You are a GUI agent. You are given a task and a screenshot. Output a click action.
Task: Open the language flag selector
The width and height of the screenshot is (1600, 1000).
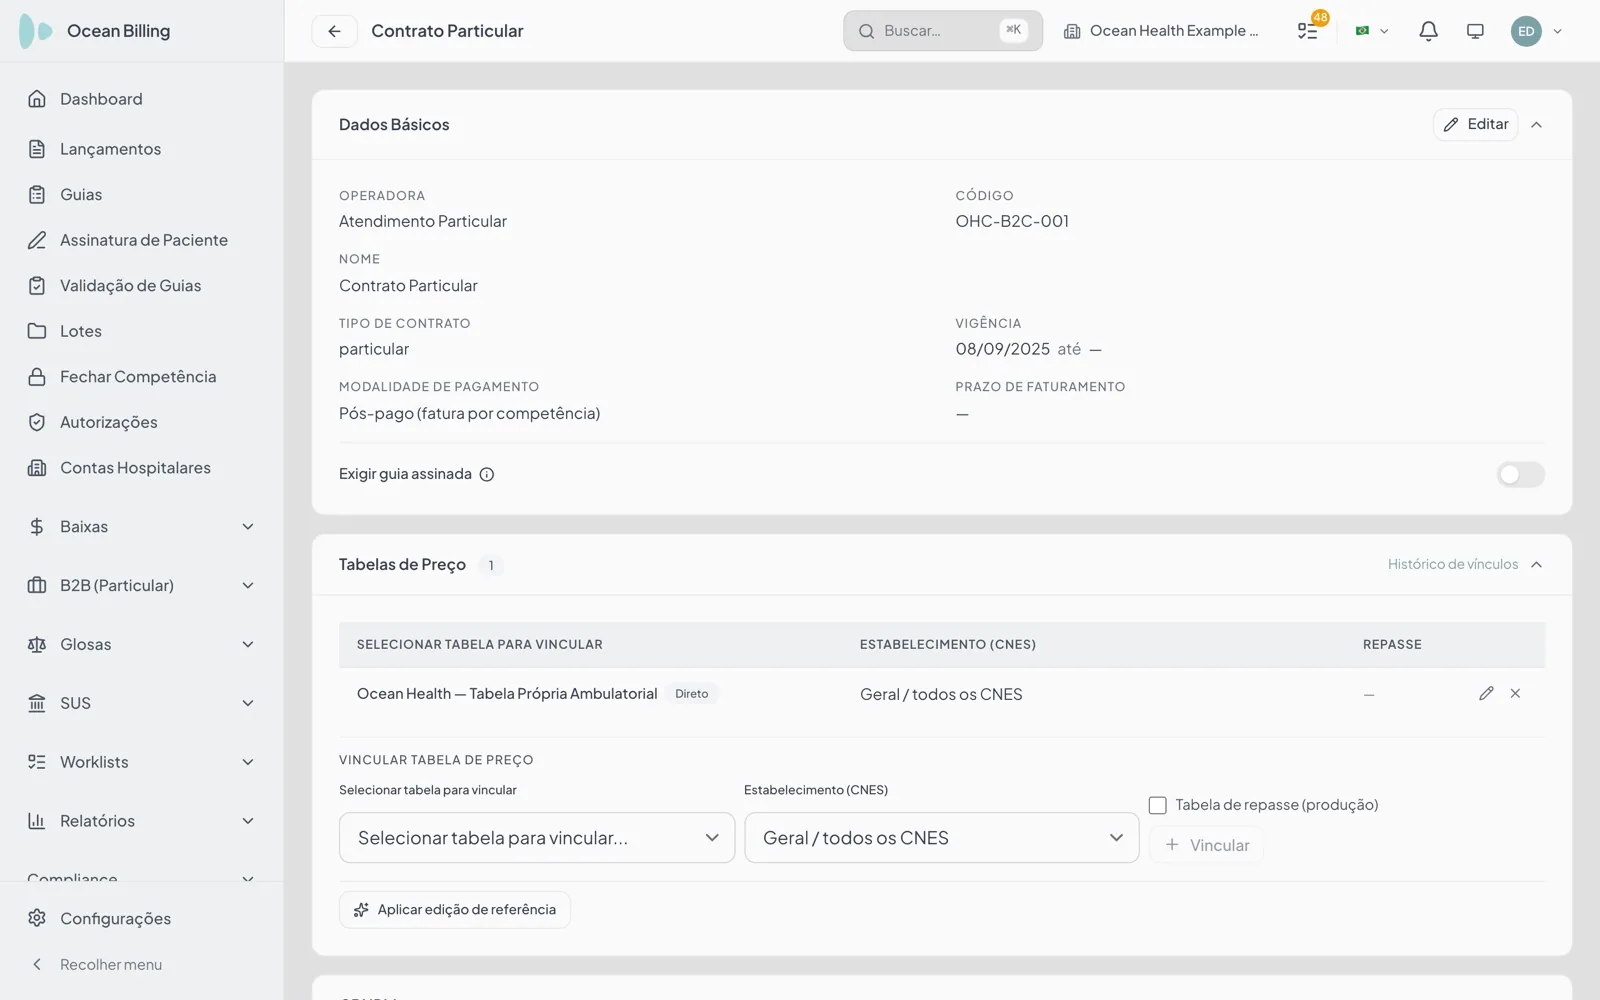tap(1371, 31)
